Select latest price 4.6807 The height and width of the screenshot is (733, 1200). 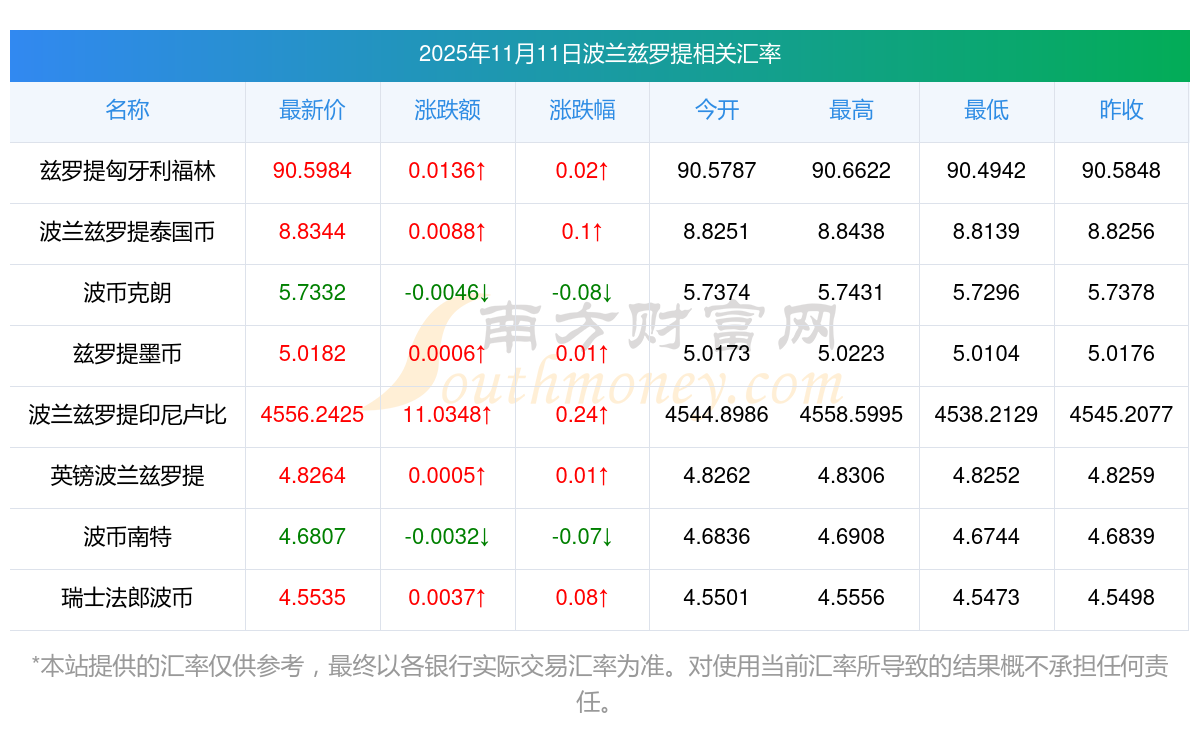312,537
